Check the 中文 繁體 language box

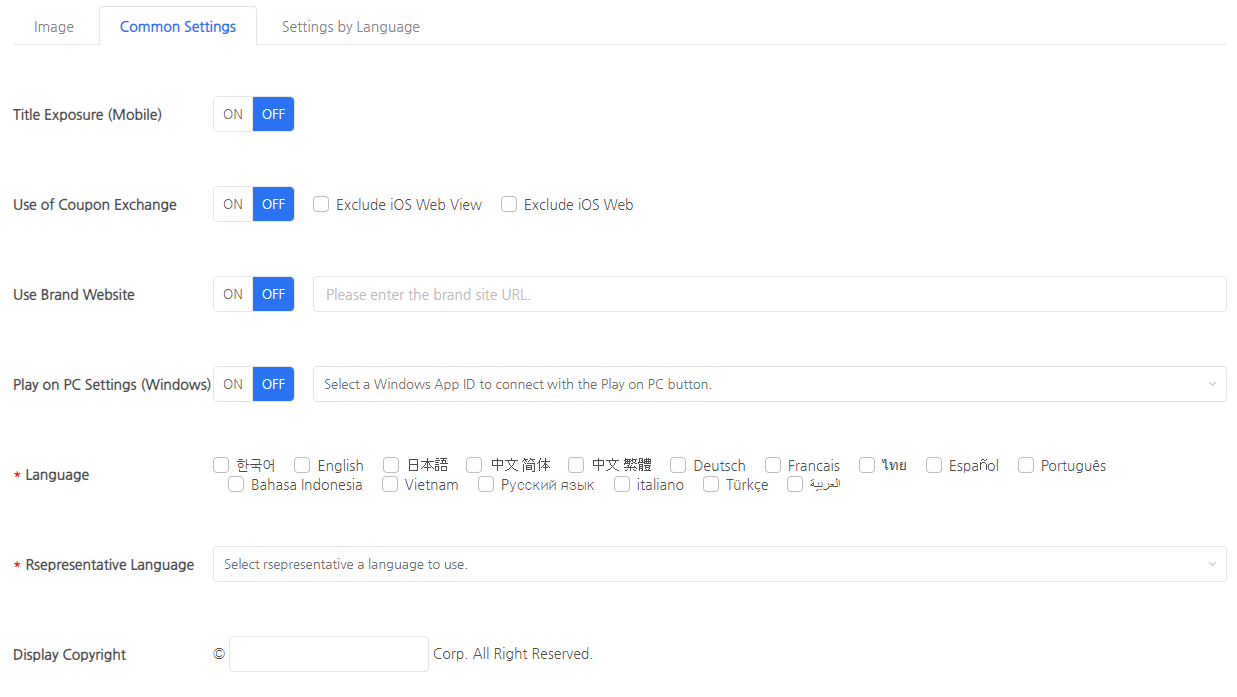576,465
